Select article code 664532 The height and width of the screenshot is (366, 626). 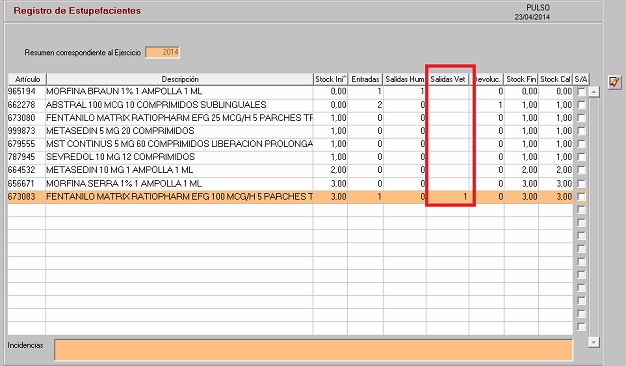(22, 170)
